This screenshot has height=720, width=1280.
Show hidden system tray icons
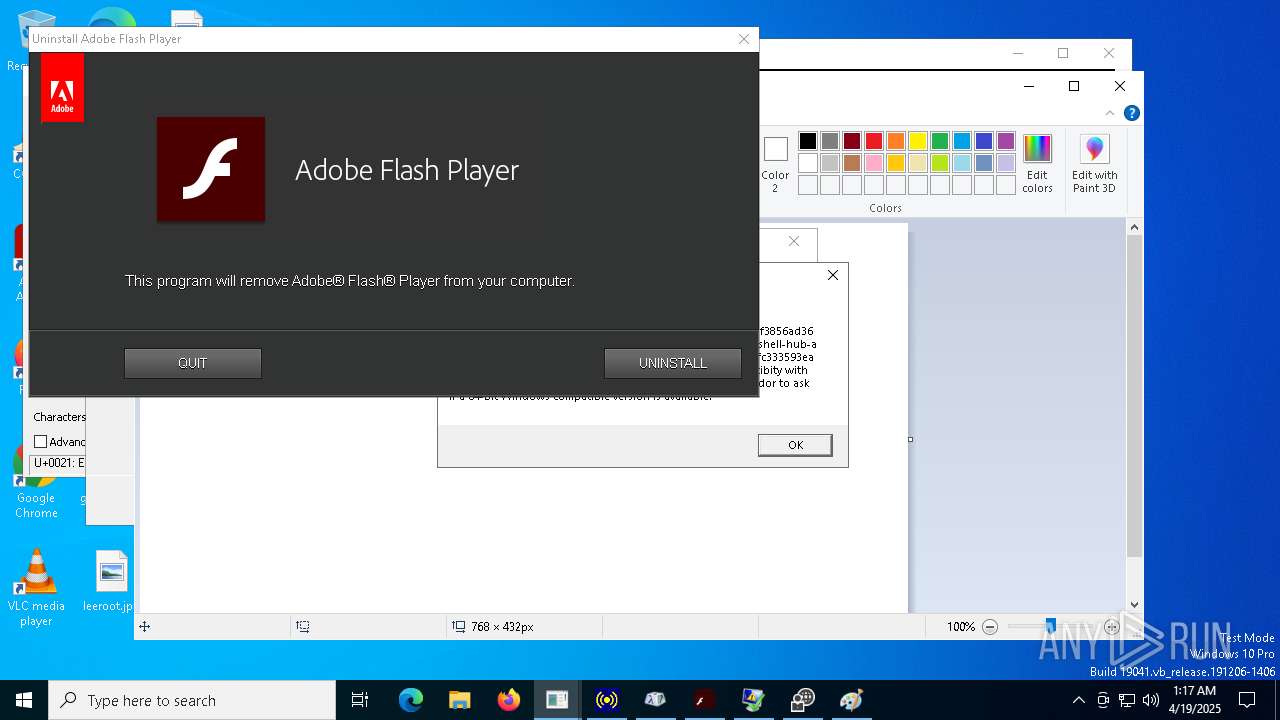[1078, 700]
